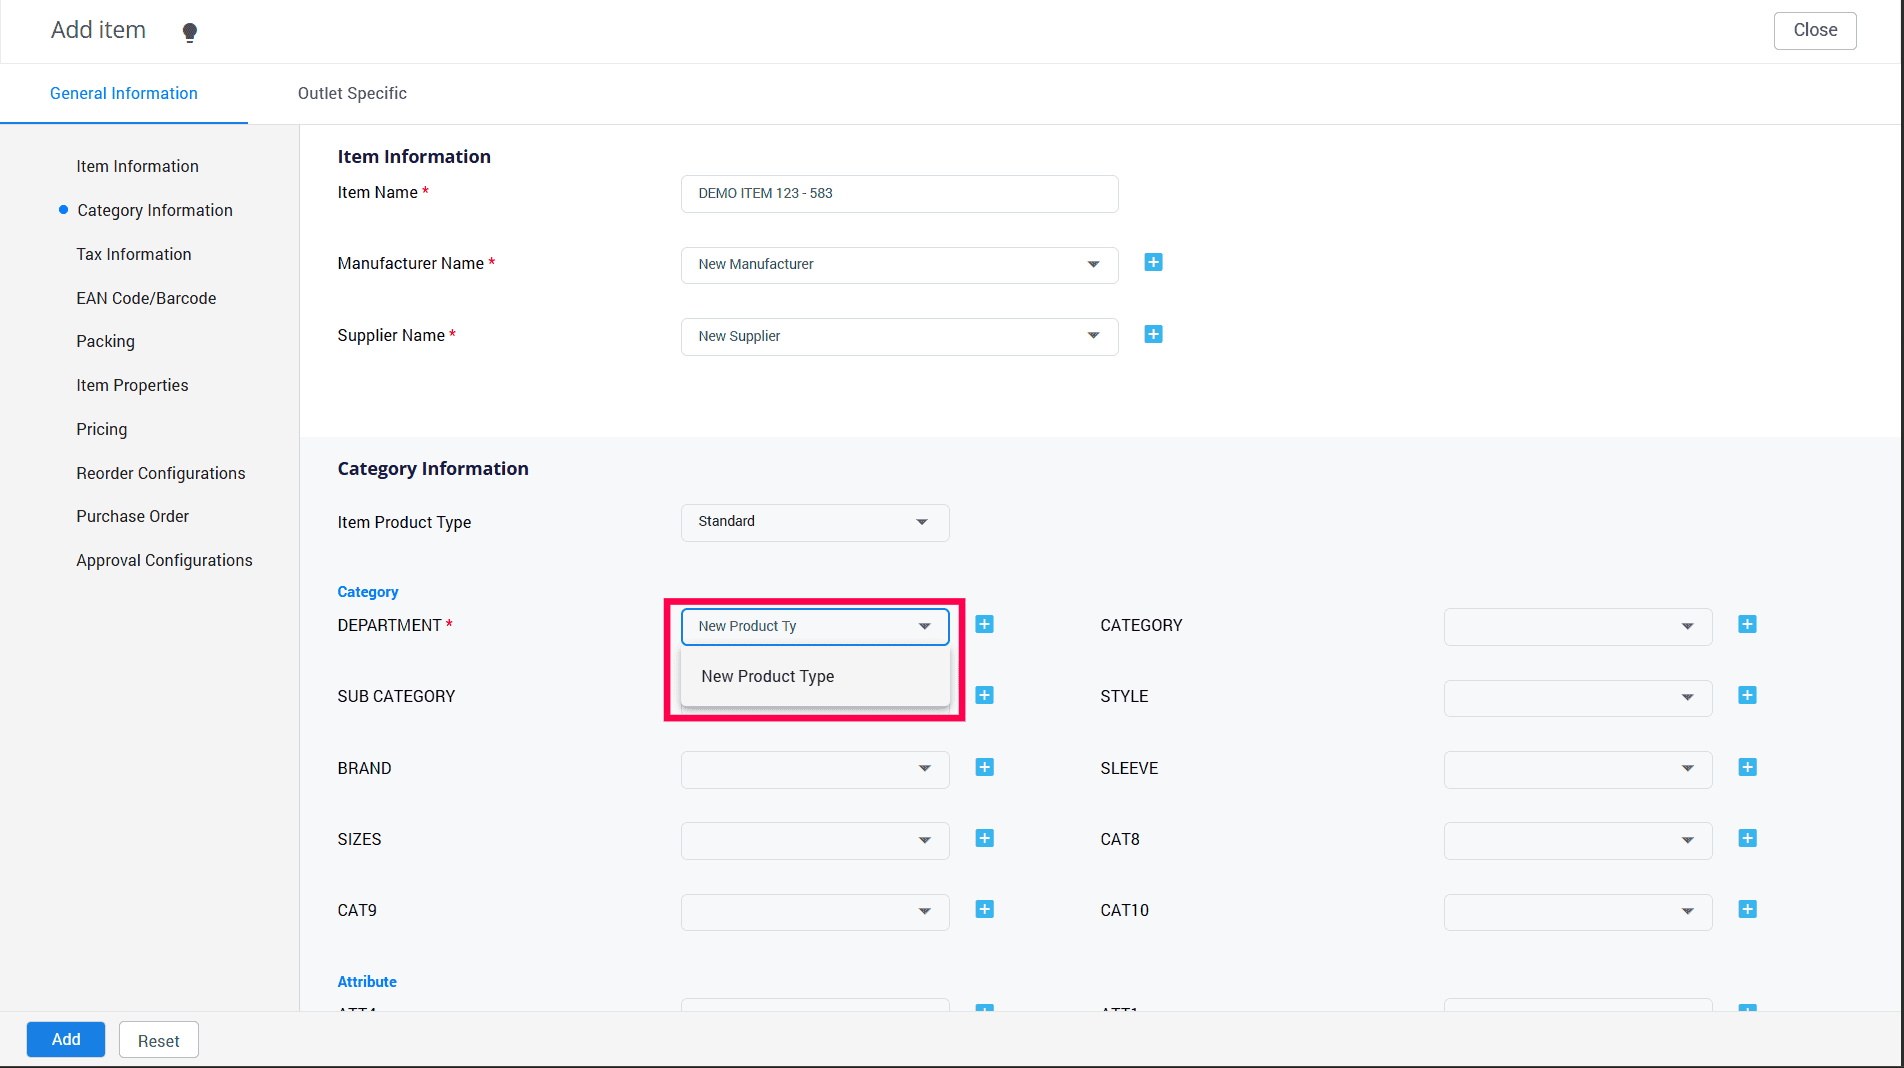1904x1068 pixels.
Task: Switch to the Outlet Specific tab
Action: click(x=352, y=94)
